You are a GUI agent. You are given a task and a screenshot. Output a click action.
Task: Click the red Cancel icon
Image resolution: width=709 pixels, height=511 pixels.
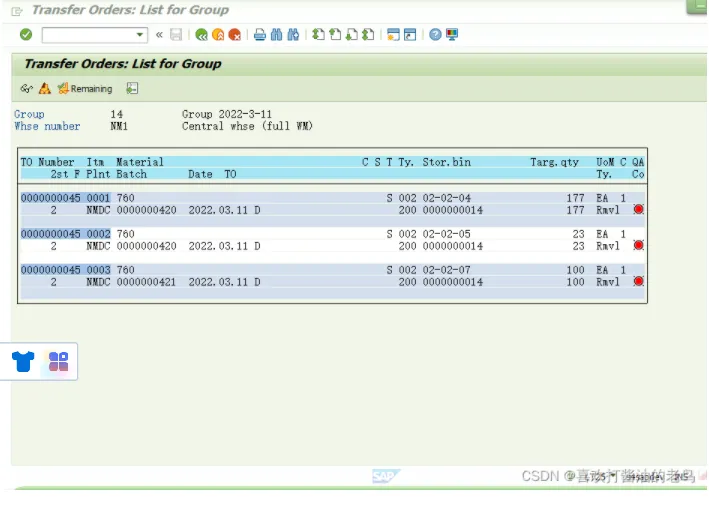tap(234, 35)
